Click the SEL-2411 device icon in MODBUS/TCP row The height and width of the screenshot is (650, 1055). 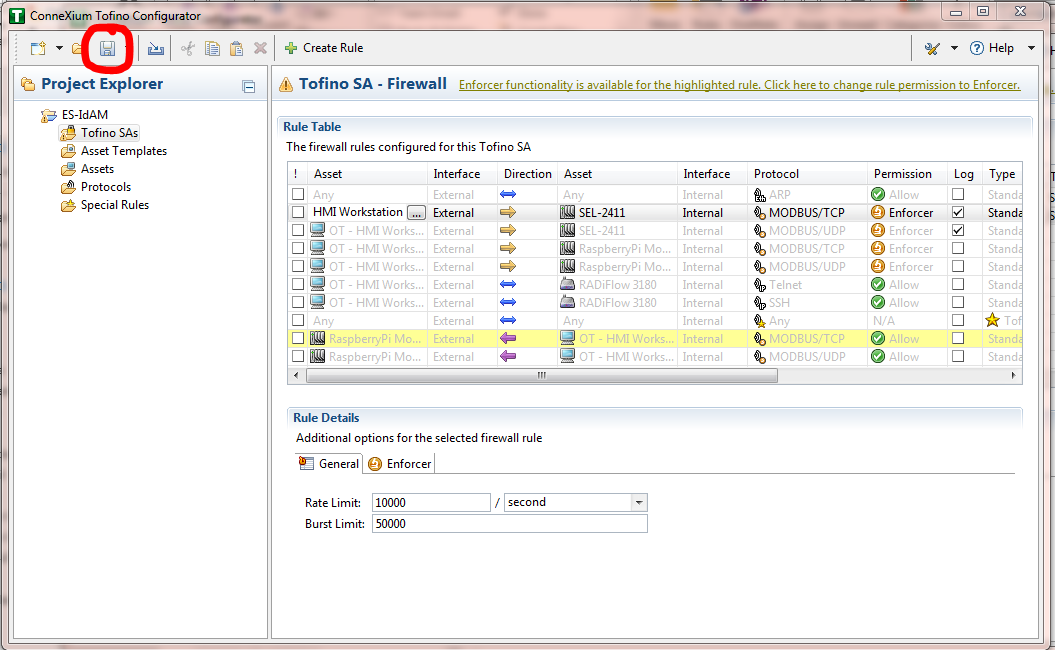568,213
